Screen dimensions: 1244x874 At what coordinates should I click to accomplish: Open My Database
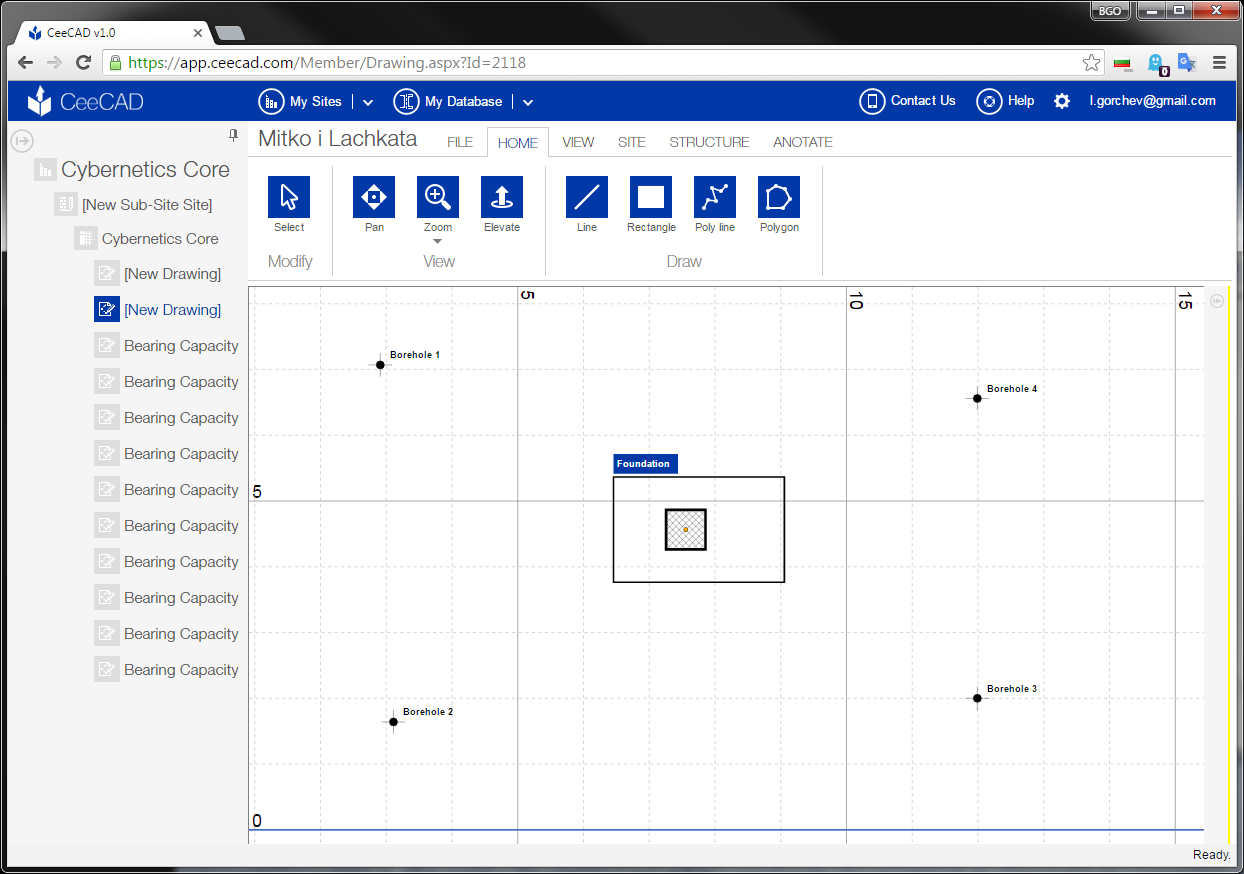[x=448, y=101]
